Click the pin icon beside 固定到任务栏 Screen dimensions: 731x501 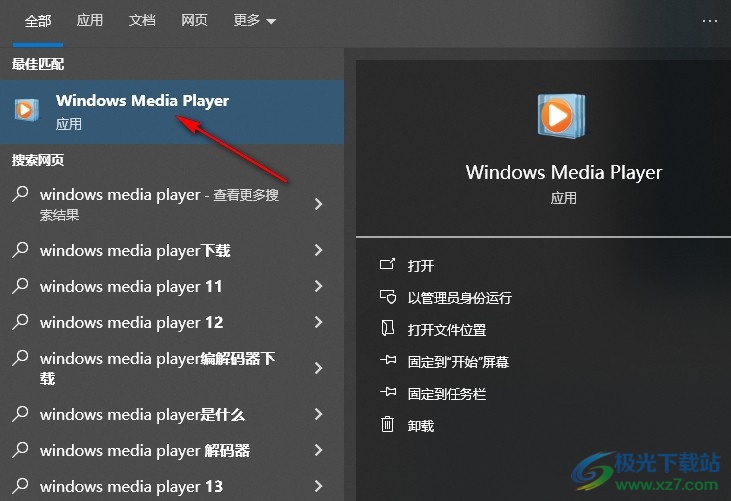(388, 392)
